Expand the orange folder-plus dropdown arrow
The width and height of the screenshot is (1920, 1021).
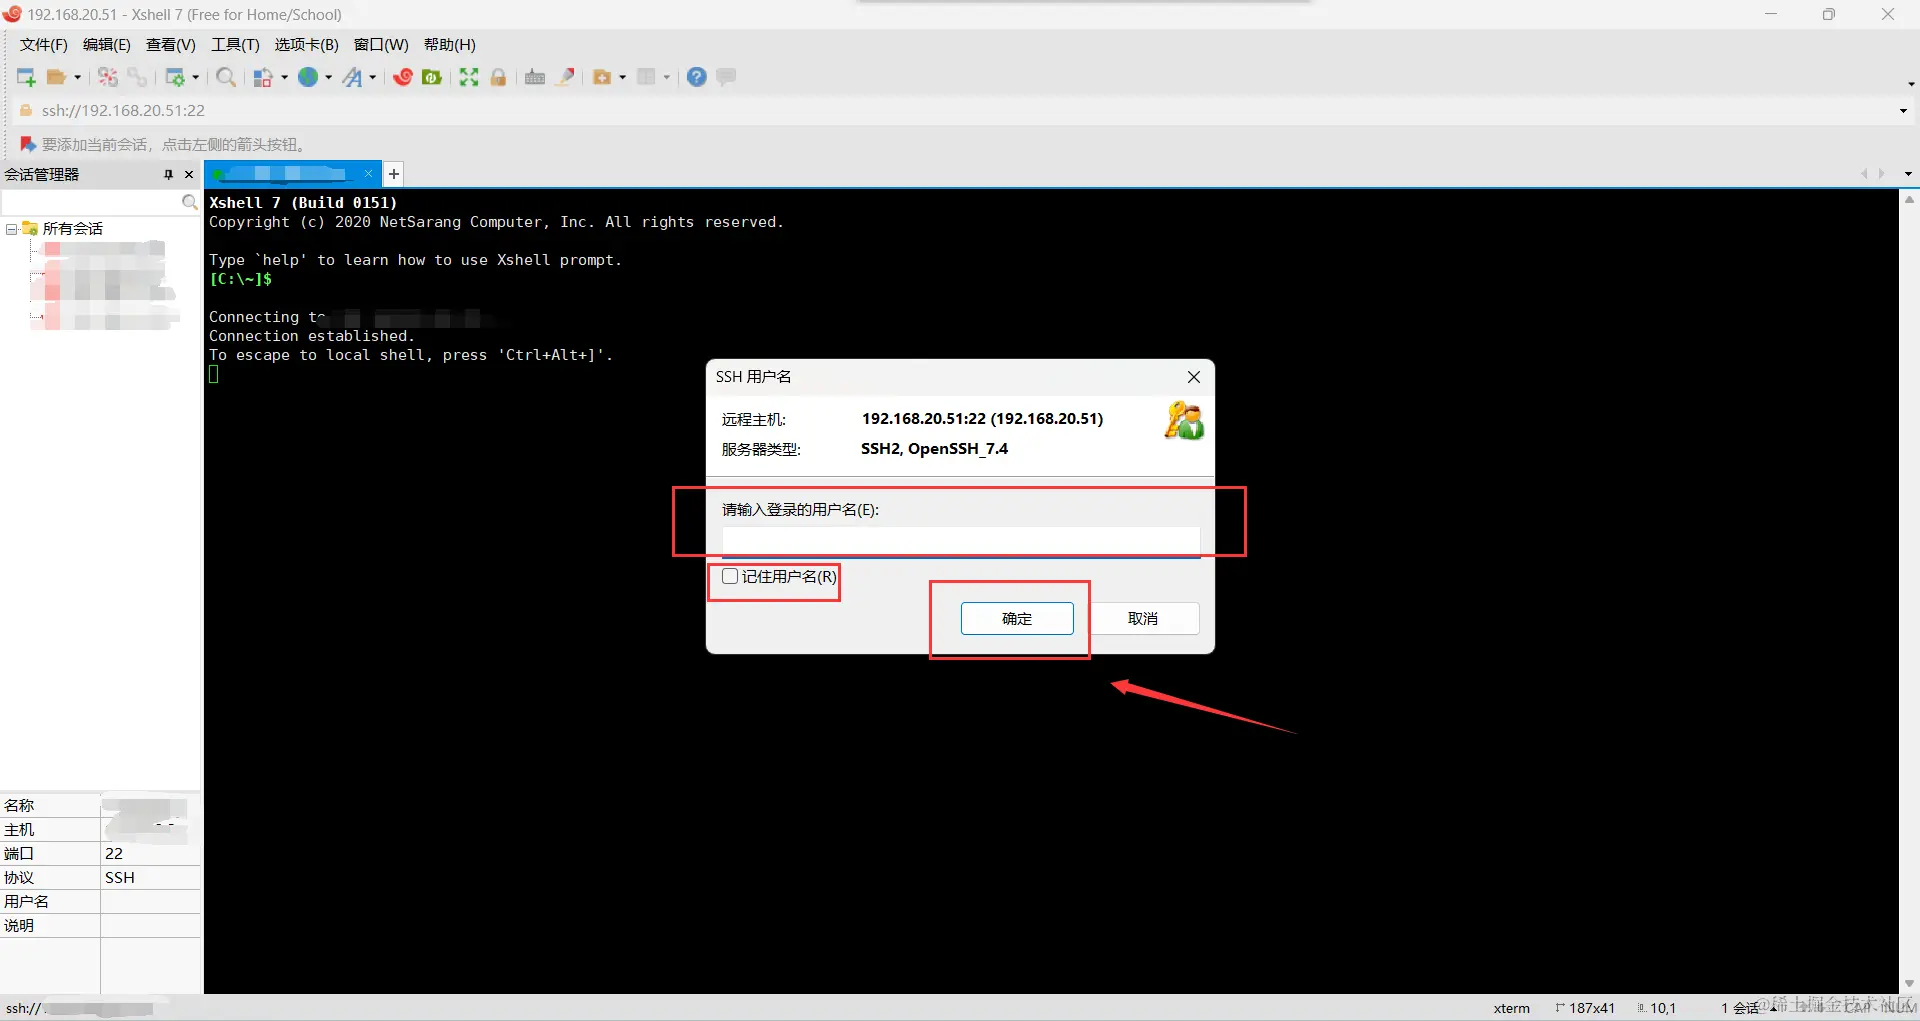click(x=622, y=77)
